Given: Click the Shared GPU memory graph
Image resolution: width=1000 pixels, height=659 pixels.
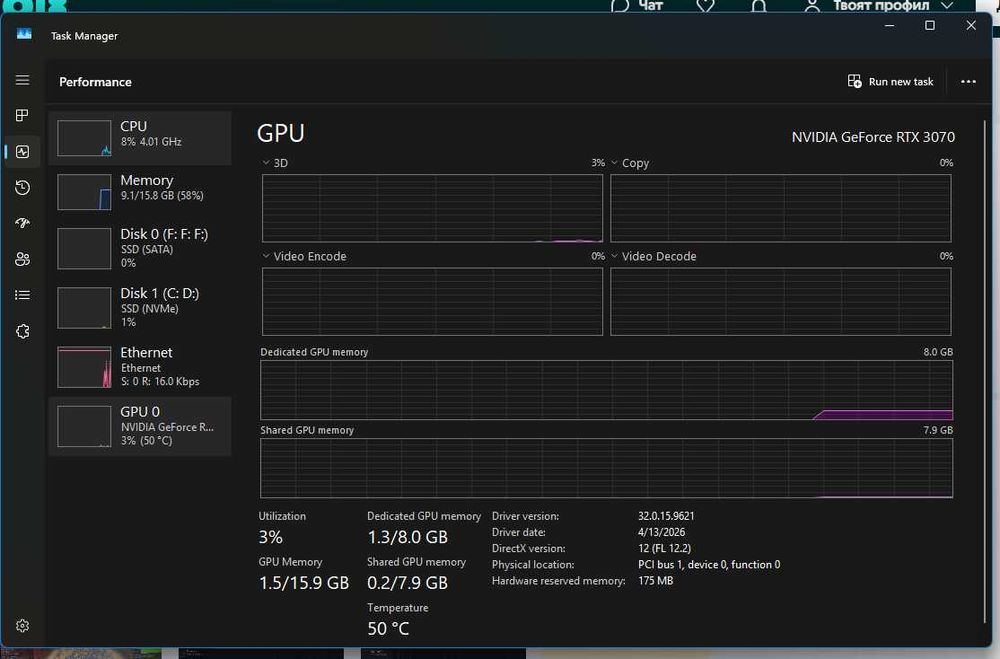Looking at the screenshot, I should 607,468.
